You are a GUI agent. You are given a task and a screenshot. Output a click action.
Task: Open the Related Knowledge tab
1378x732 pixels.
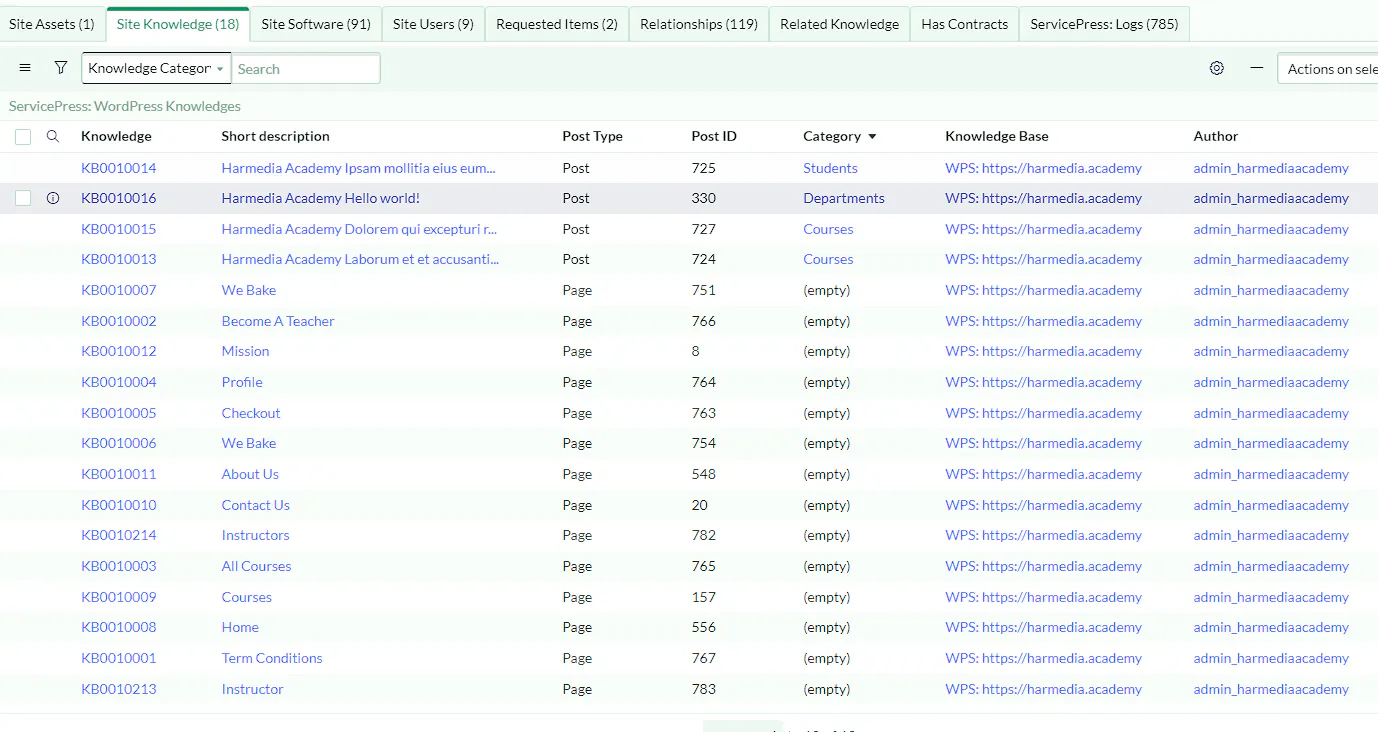(x=840, y=24)
